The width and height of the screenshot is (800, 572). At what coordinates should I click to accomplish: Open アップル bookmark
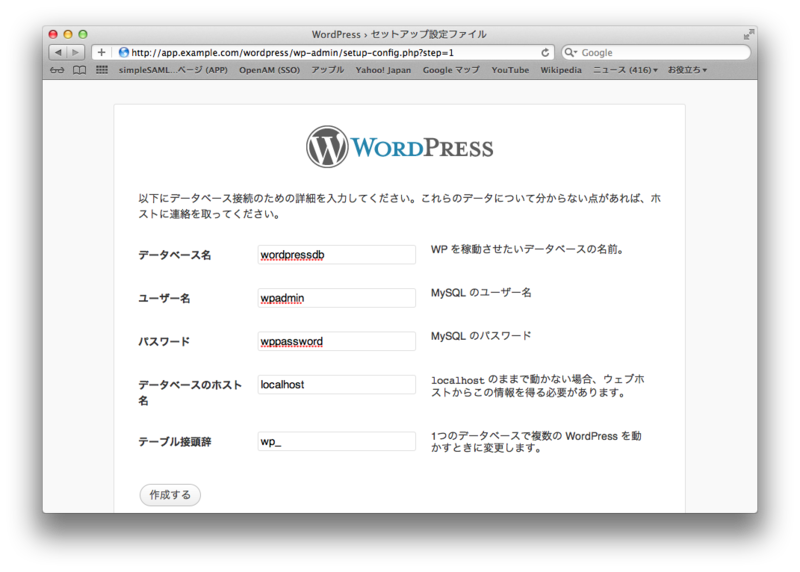point(328,70)
